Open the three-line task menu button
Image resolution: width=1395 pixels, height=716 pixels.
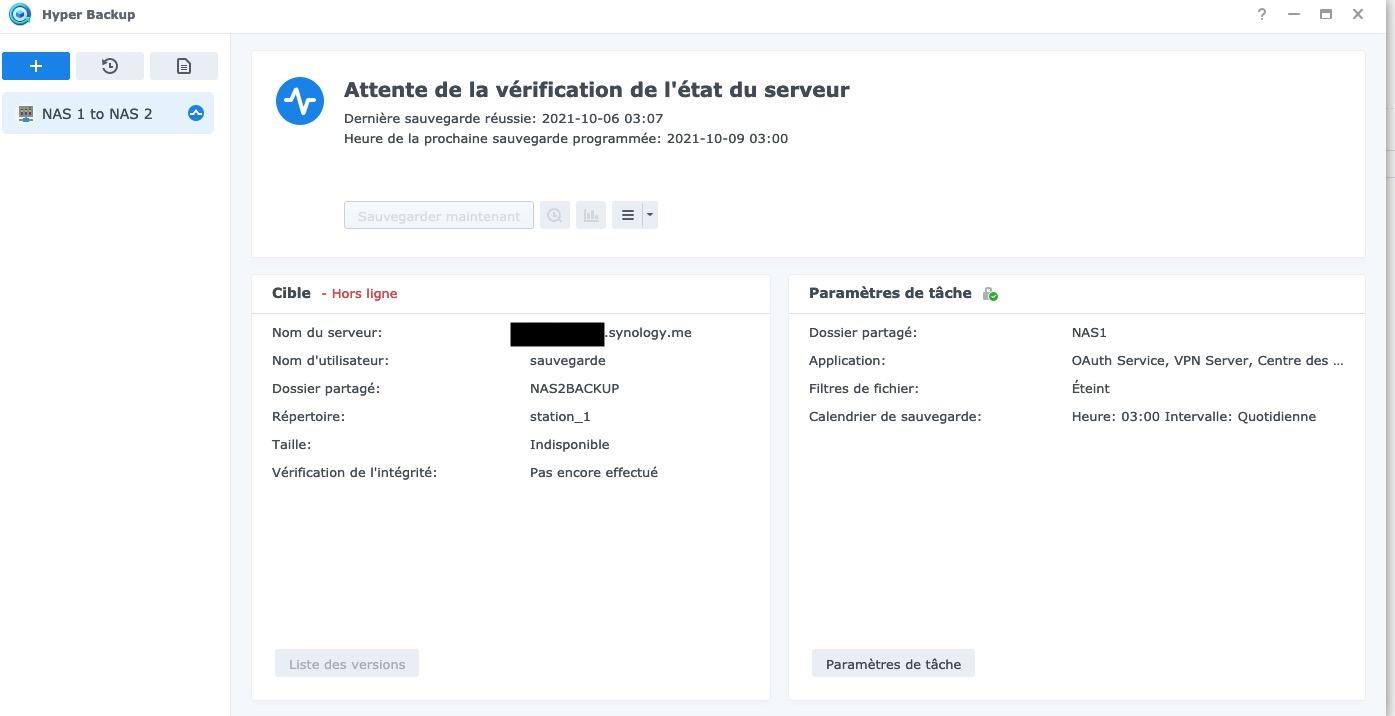tap(627, 215)
